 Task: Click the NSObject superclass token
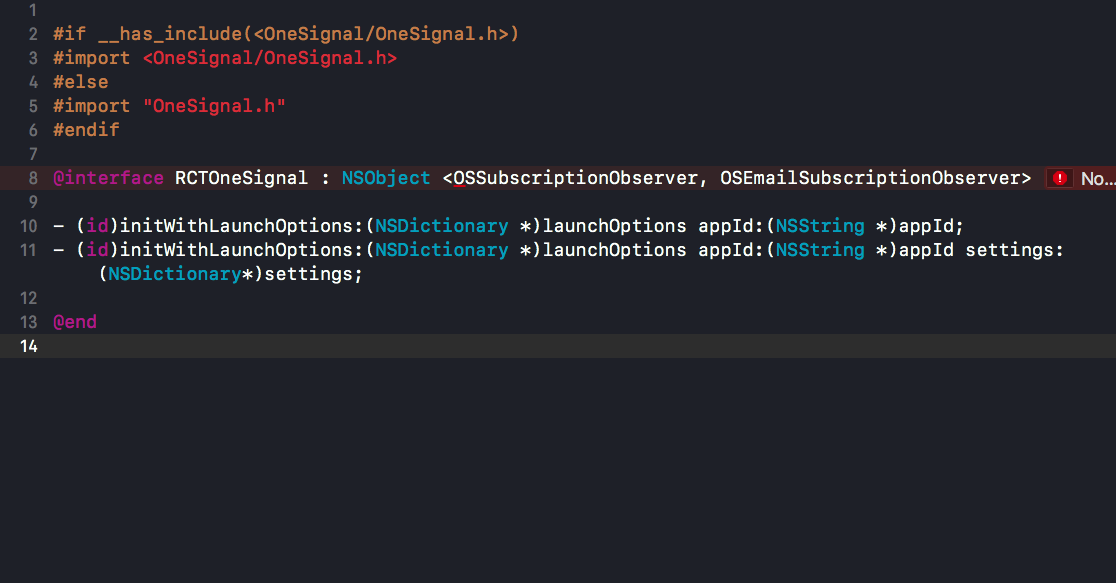coord(386,178)
